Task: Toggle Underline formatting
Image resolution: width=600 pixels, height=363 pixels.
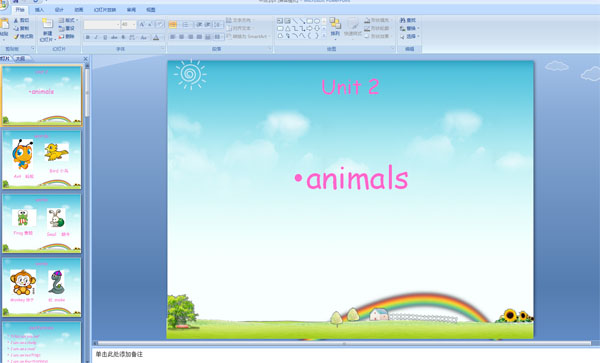Action: 105,37
